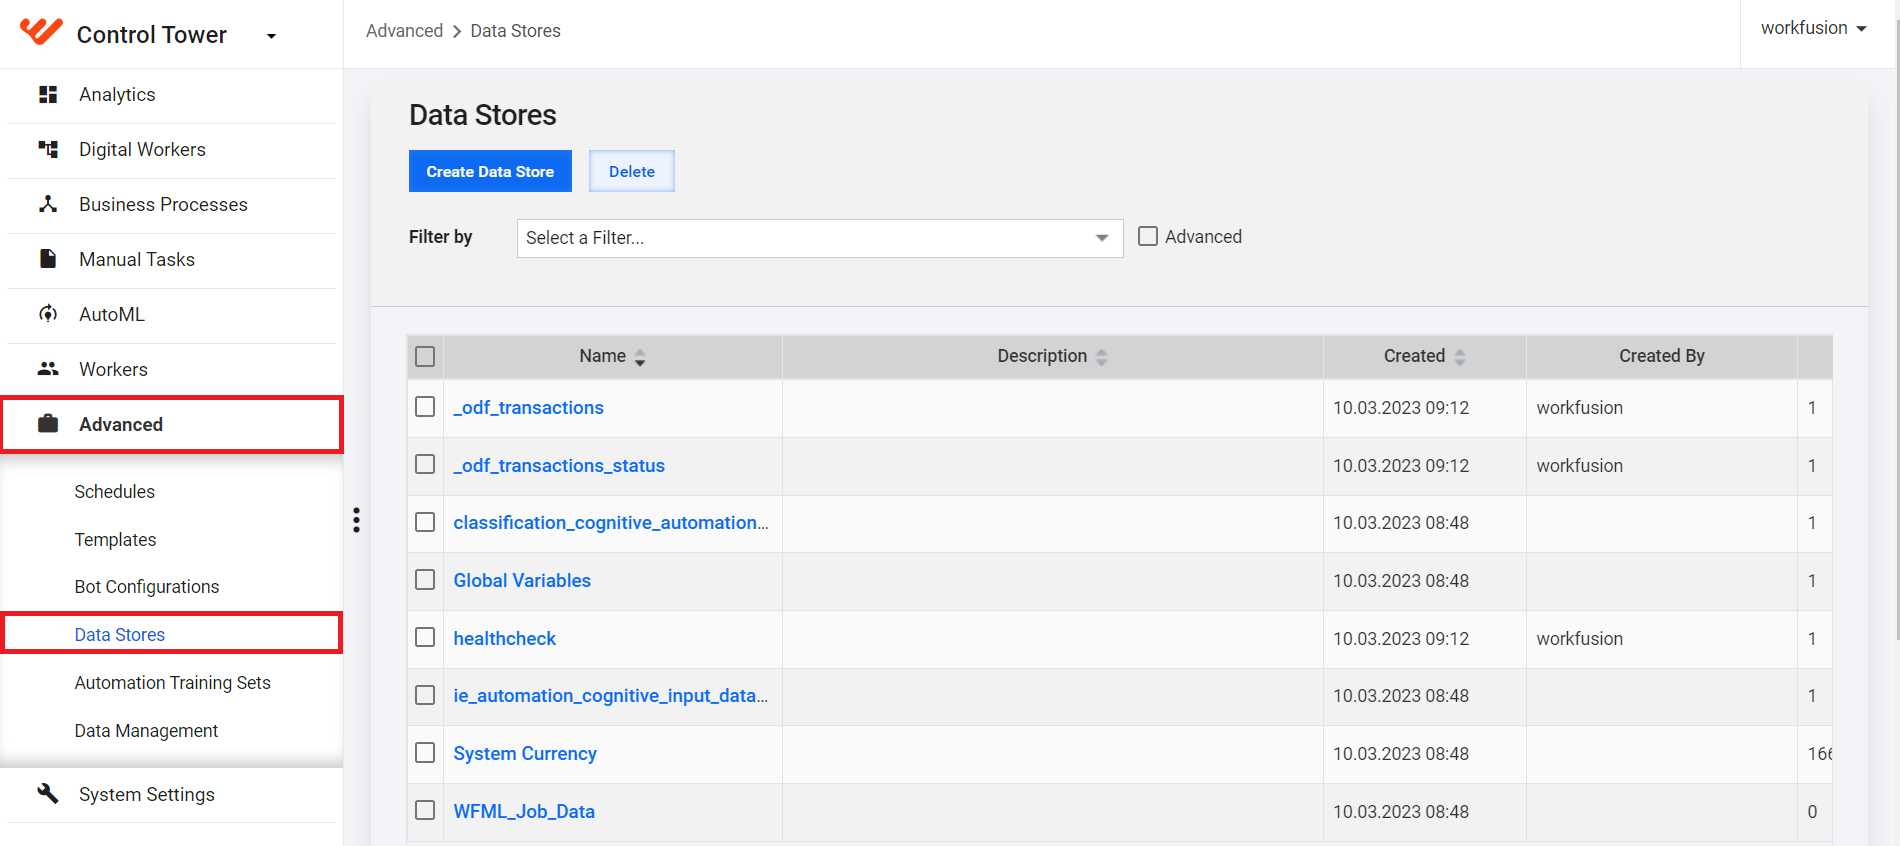Sort table by Name column arrows
Screen dimensions: 1900x846
coord(640,357)
